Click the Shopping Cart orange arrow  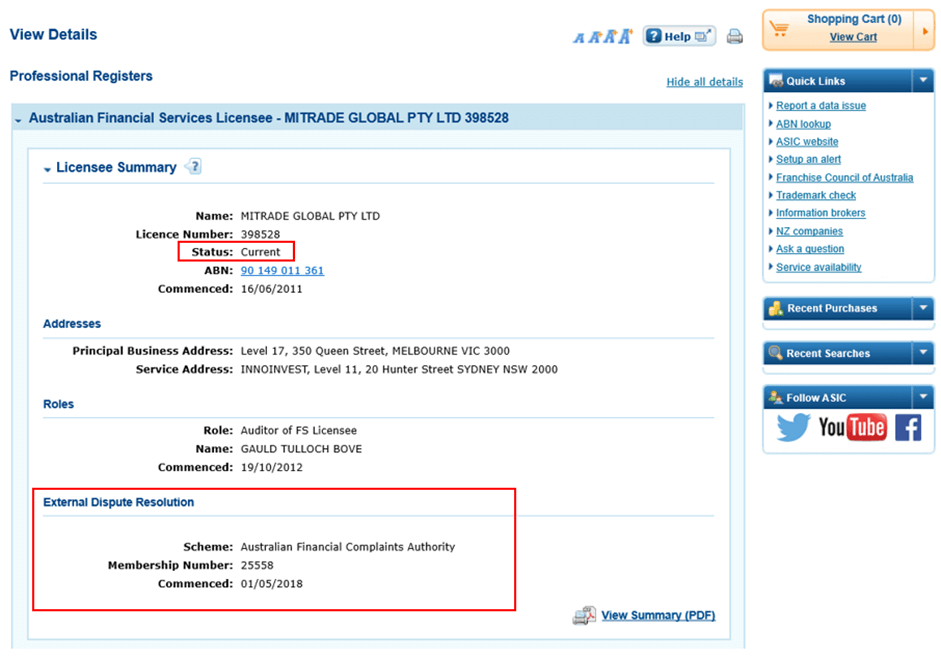(x=926, y=30)
